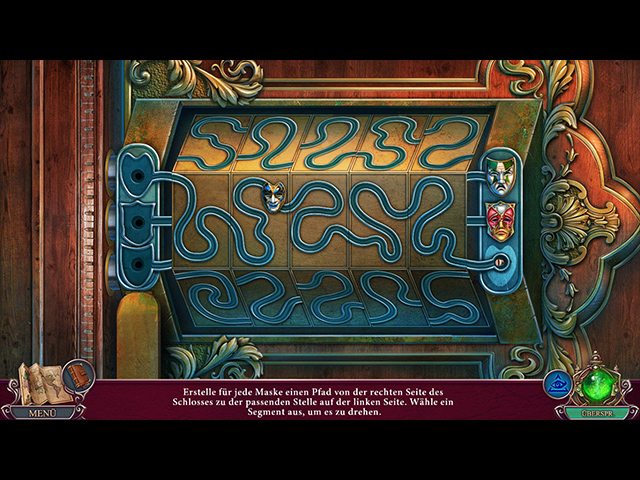Click the upper first-column pipe tile
This screenshot has height=480, width=640.
[x=207, y=143]
